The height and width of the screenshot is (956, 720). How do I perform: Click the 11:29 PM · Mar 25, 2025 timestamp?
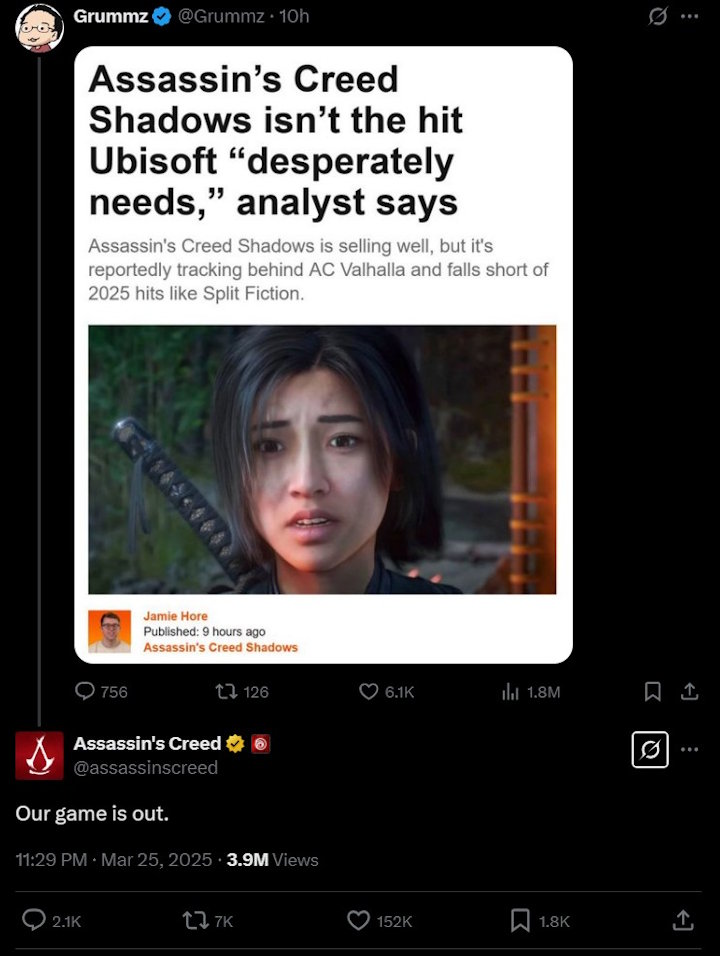114,859
